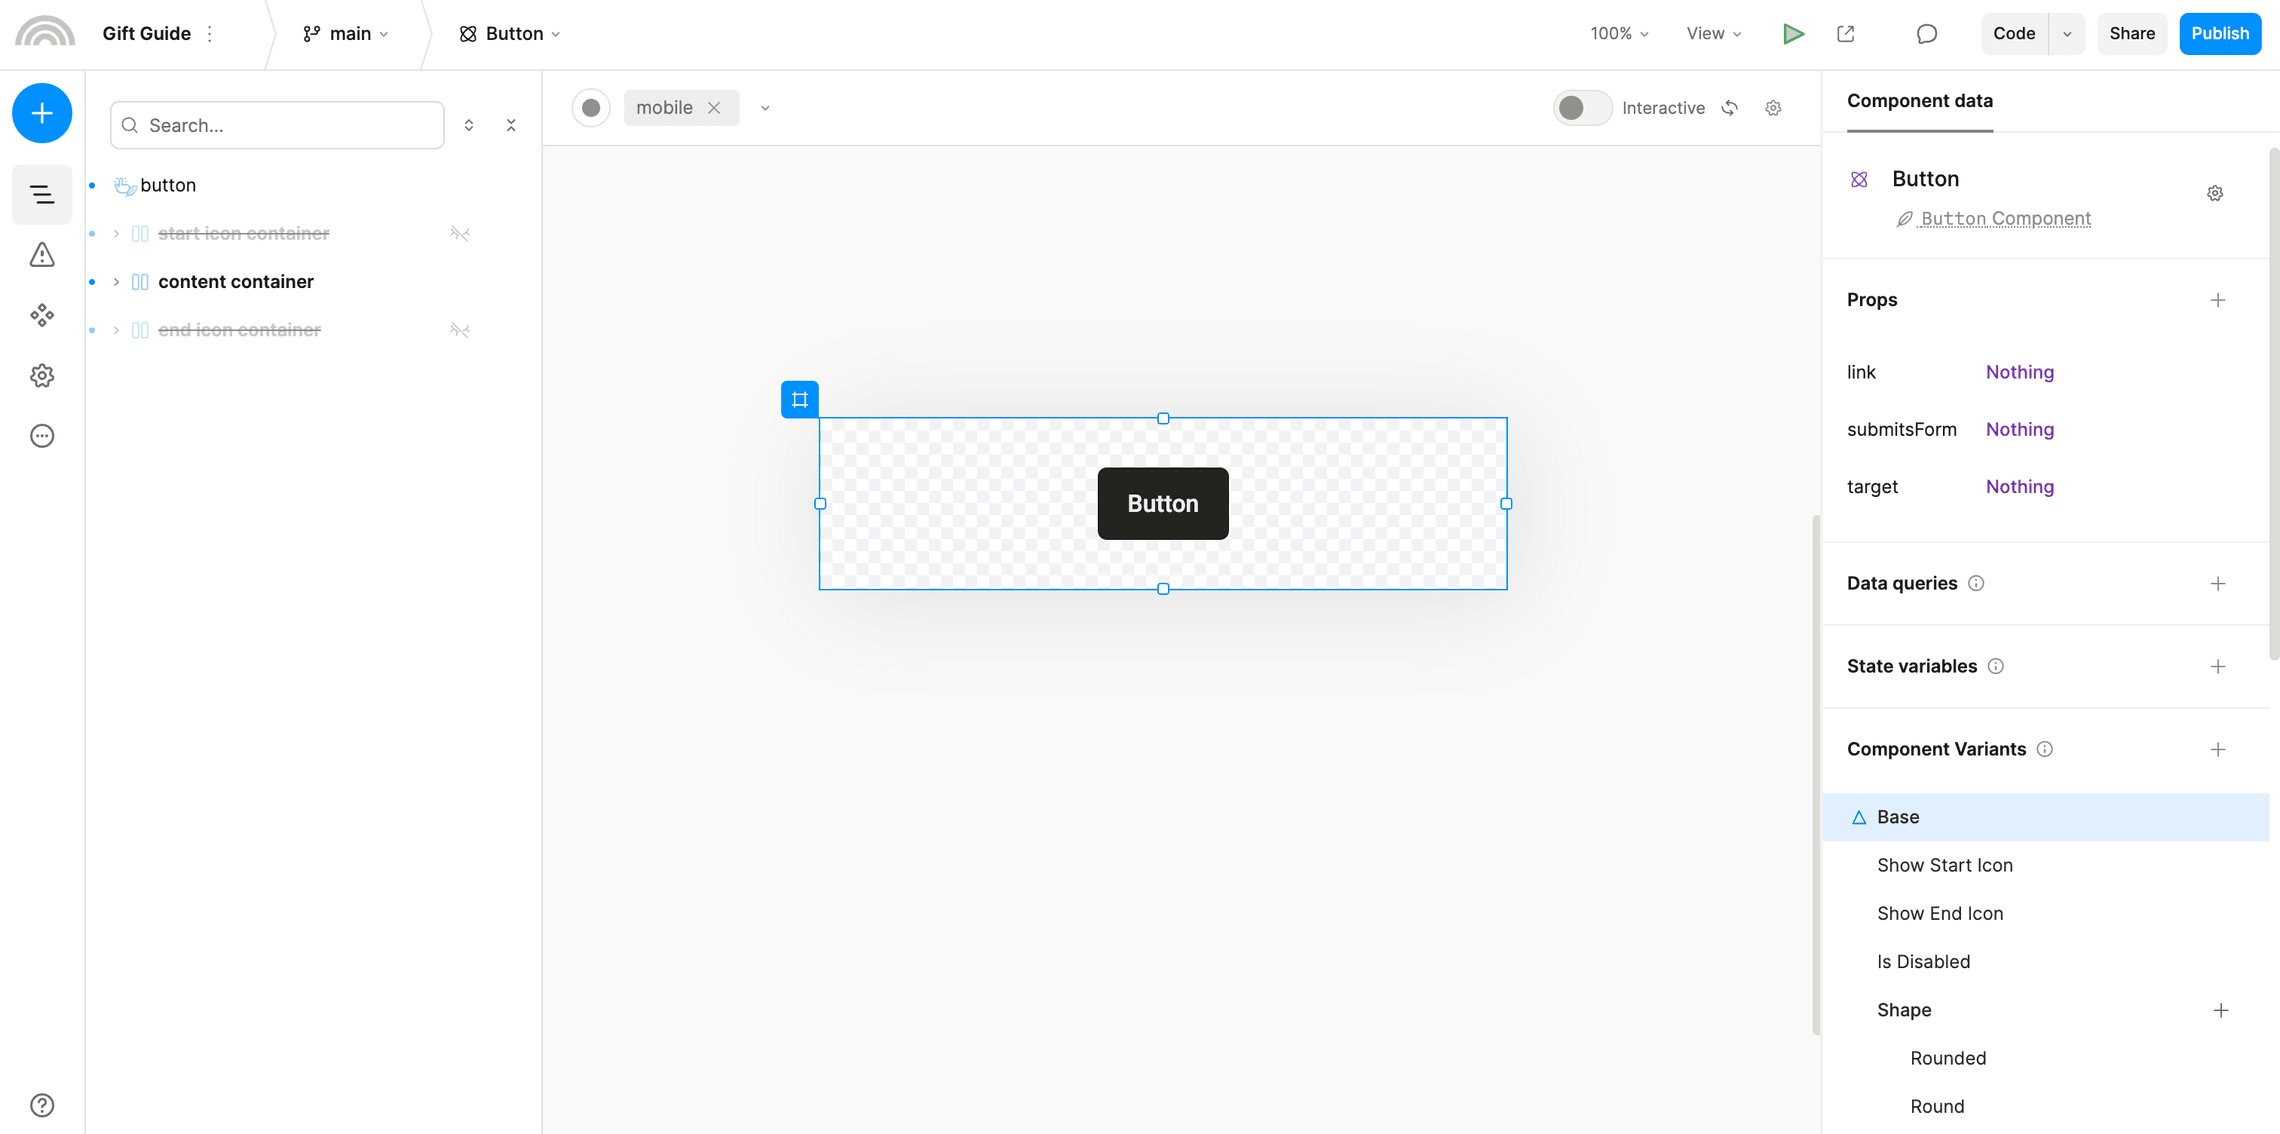2280x1134 pixels.
Task: Open the Button Component link
Action: coord(2005,218)
